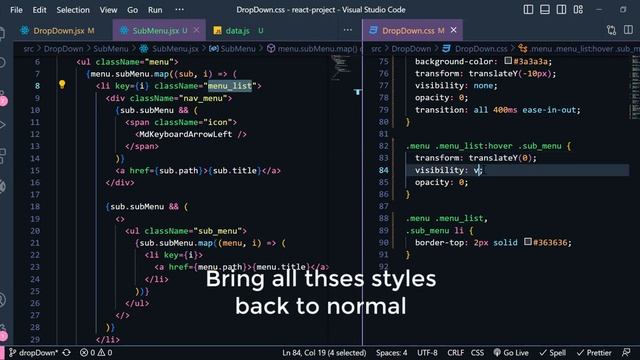This screenshot has height=360, width=640.
Task: Click the lightbulb code action on line 8
Action: click(x=62, y=84)
